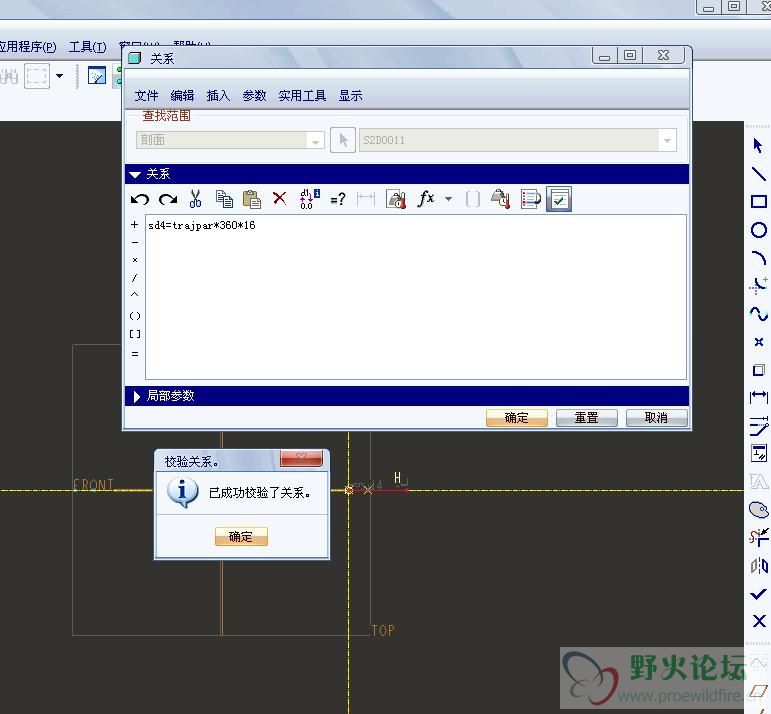
Task: Select the use-edge sketch tool
Action: coord(759,370)
